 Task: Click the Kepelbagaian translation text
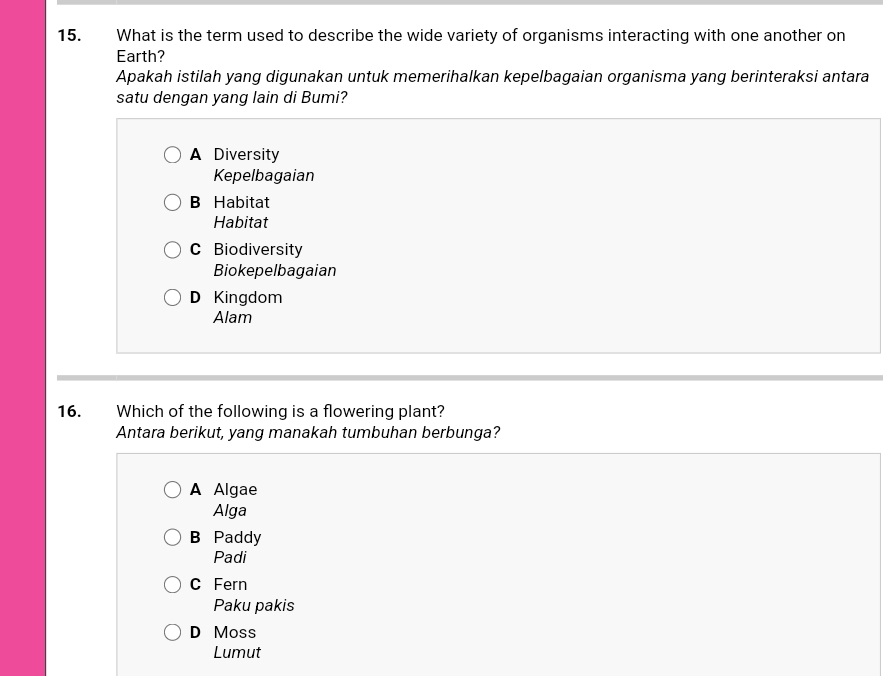click(x=264, y=176)
